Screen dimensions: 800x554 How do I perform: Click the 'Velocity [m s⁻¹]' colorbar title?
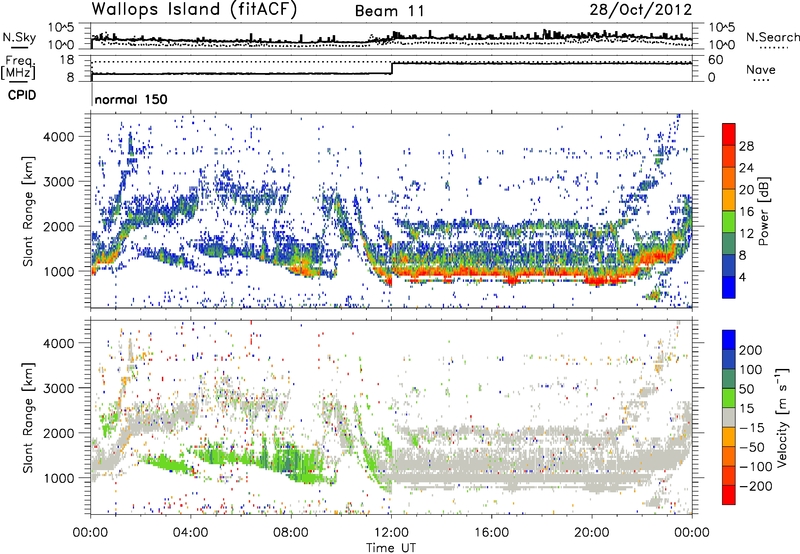(x=782, y=417)
